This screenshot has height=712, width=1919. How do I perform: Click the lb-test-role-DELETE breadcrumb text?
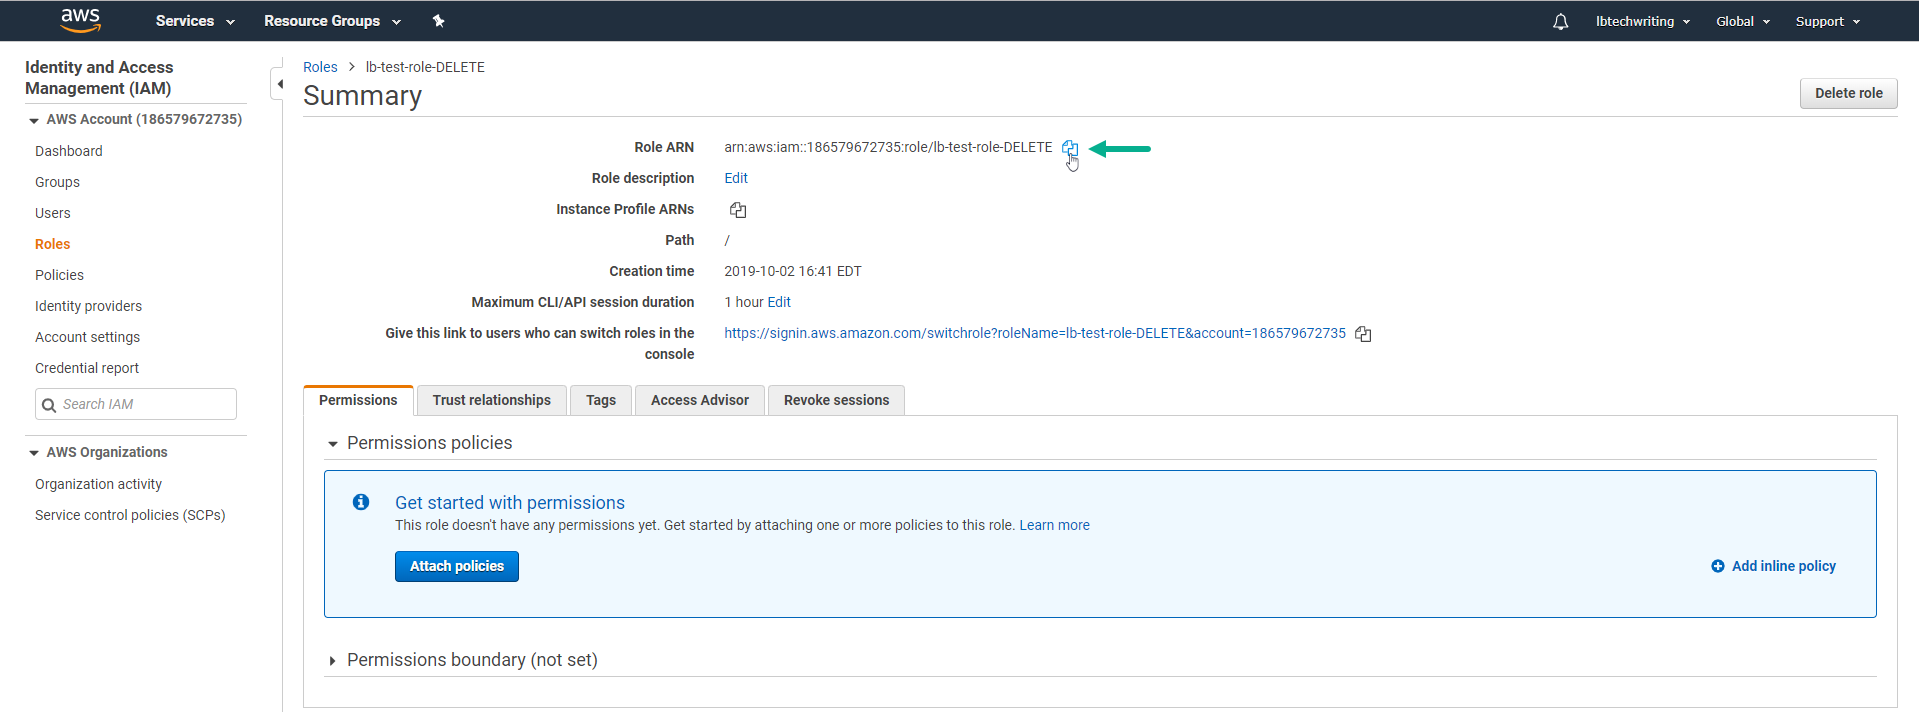pyautogui.click(x=425, y=67)
